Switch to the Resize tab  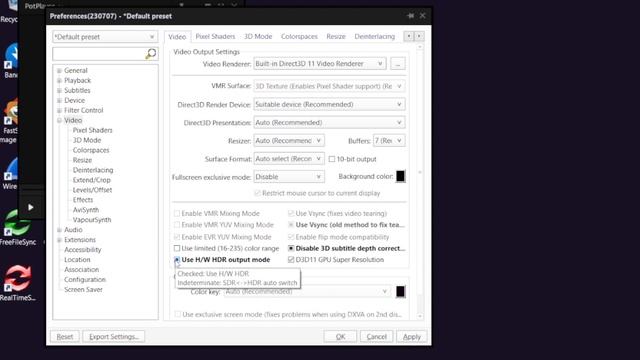(x=336, y=36)
